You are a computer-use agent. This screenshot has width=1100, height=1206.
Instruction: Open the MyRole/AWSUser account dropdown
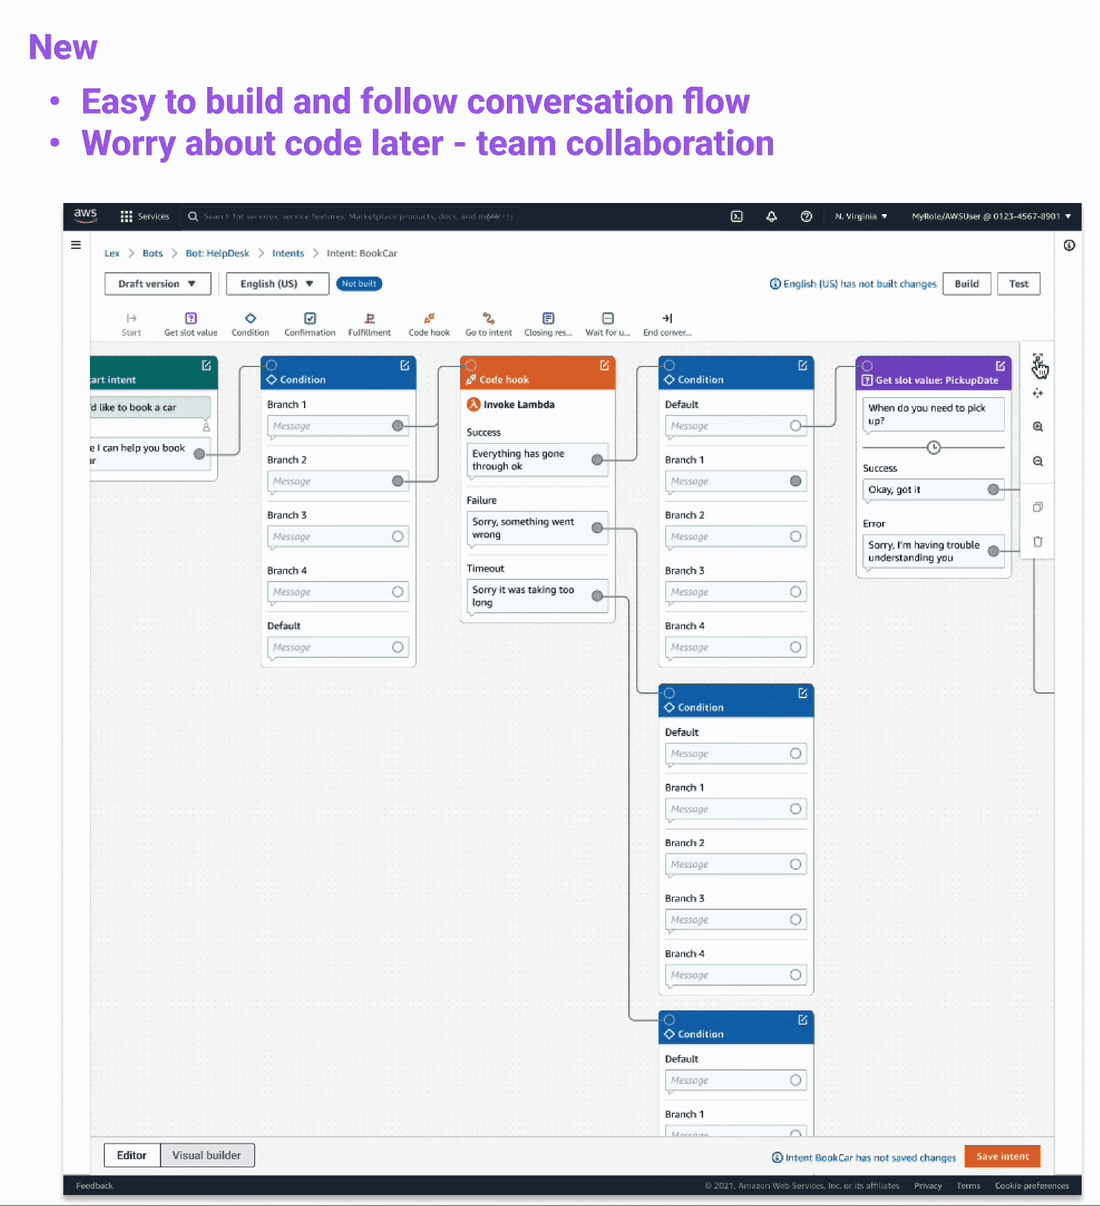click(991, 216)
